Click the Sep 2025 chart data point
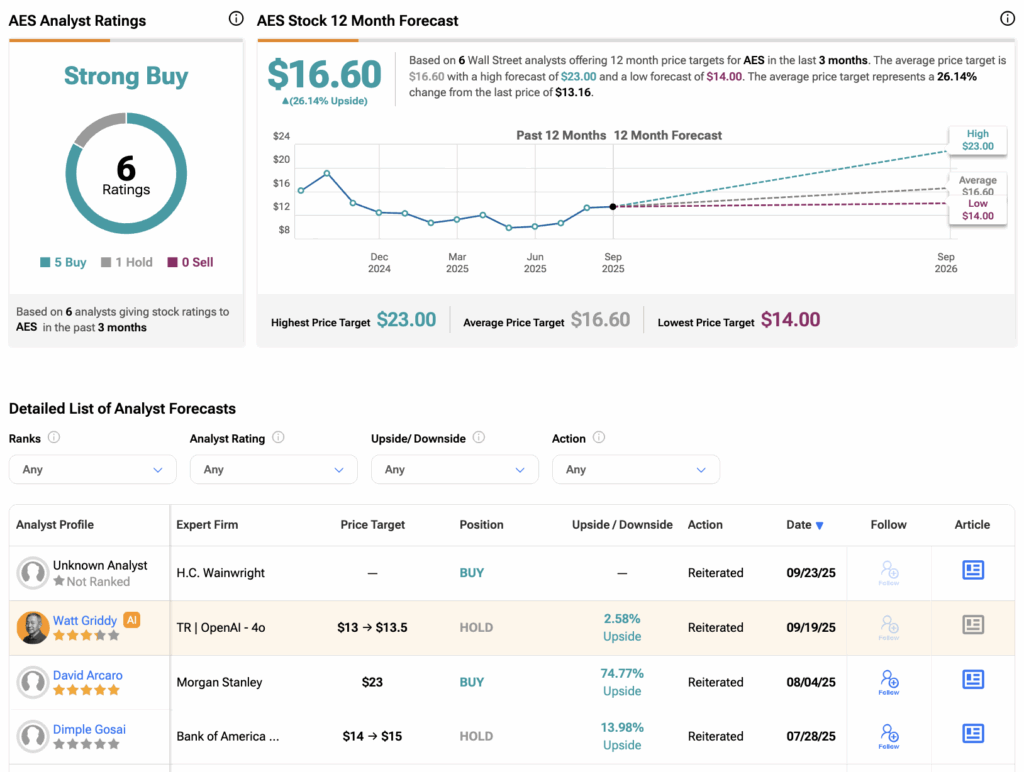This screenshot has width=1024, height=772. (x=613, y=206)
